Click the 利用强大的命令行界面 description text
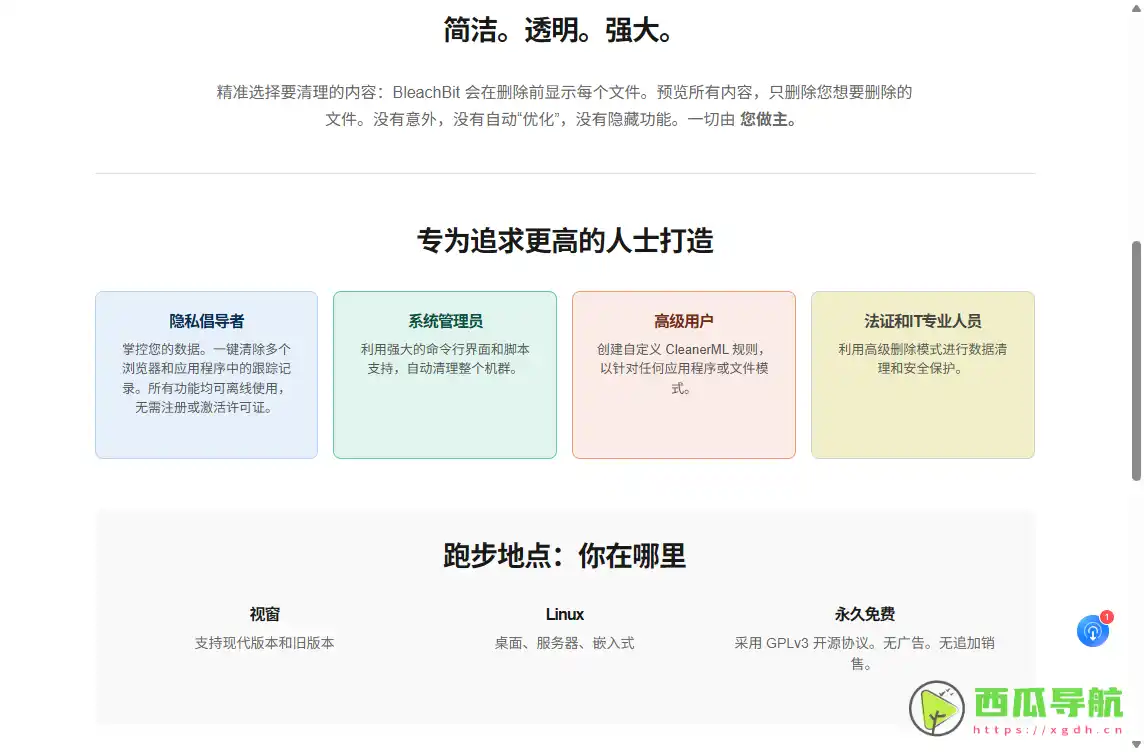 [x=445, y=359]
